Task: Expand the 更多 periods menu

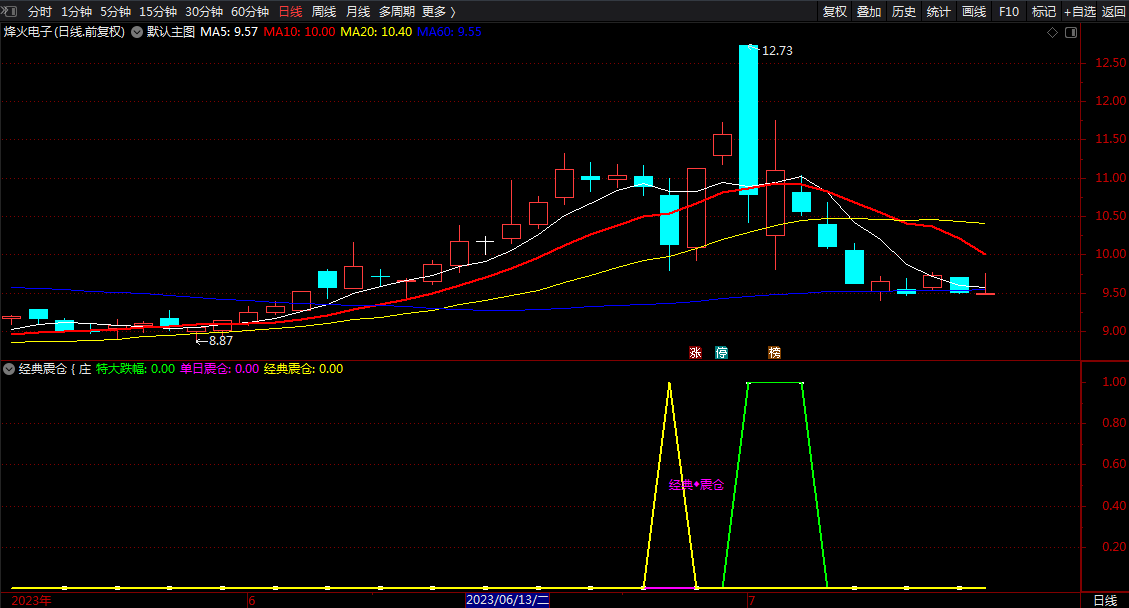Action: point(438,12)
